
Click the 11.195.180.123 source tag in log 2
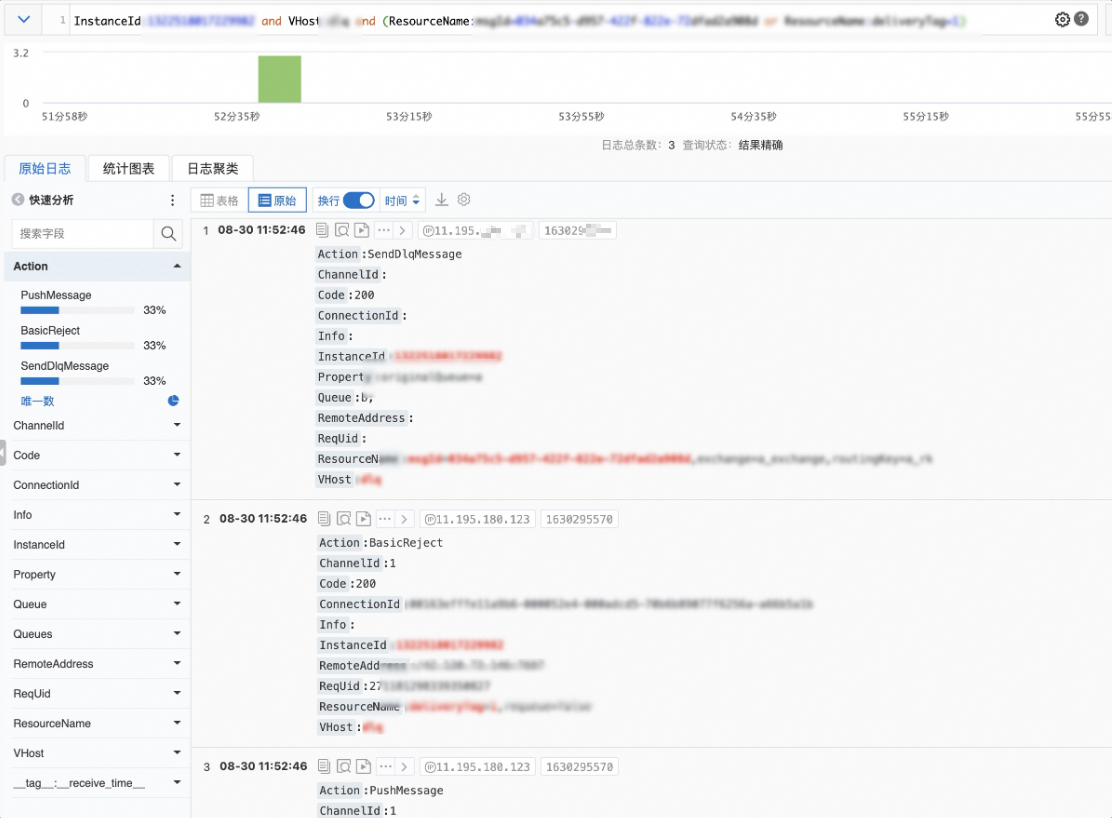[x=478, y=519]
